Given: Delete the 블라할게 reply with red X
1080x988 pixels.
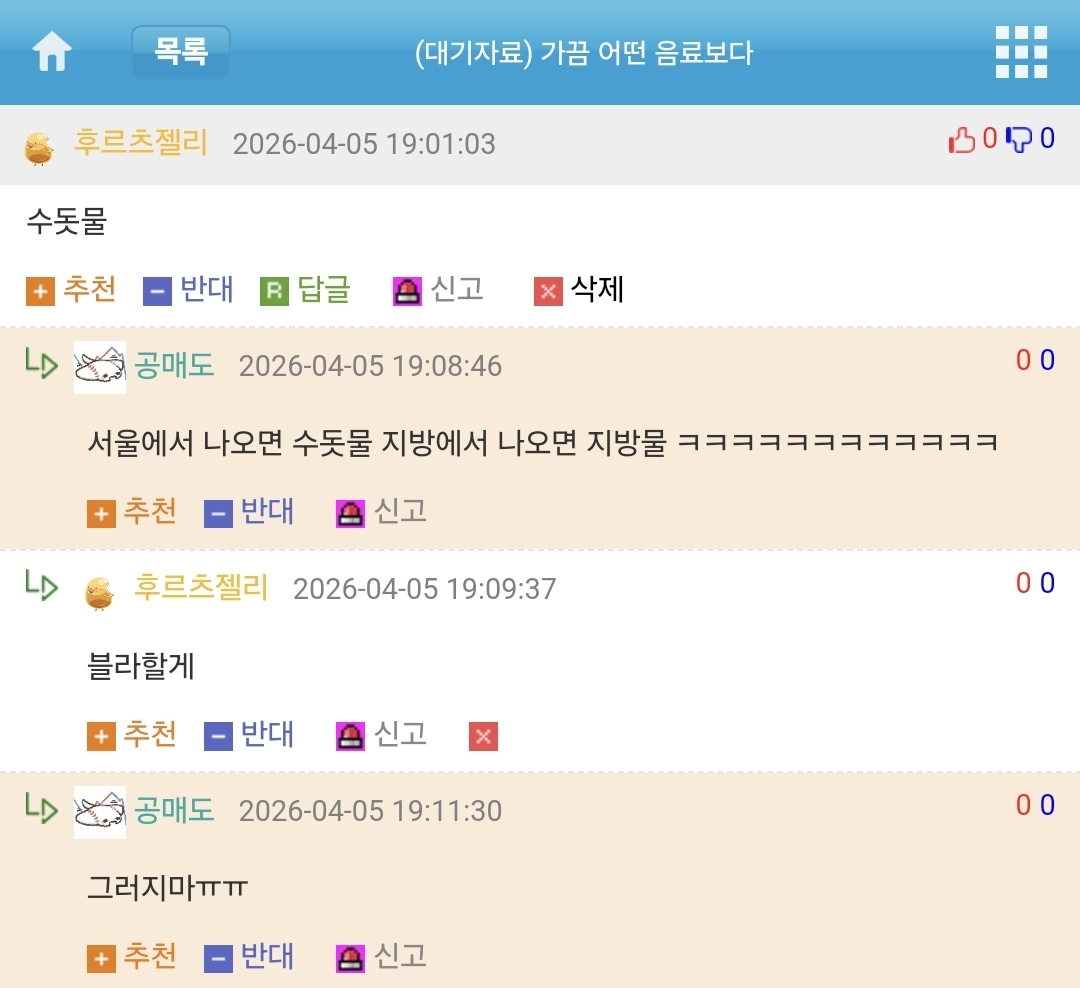Looking at the screenshot, I should tap(484, 736).
